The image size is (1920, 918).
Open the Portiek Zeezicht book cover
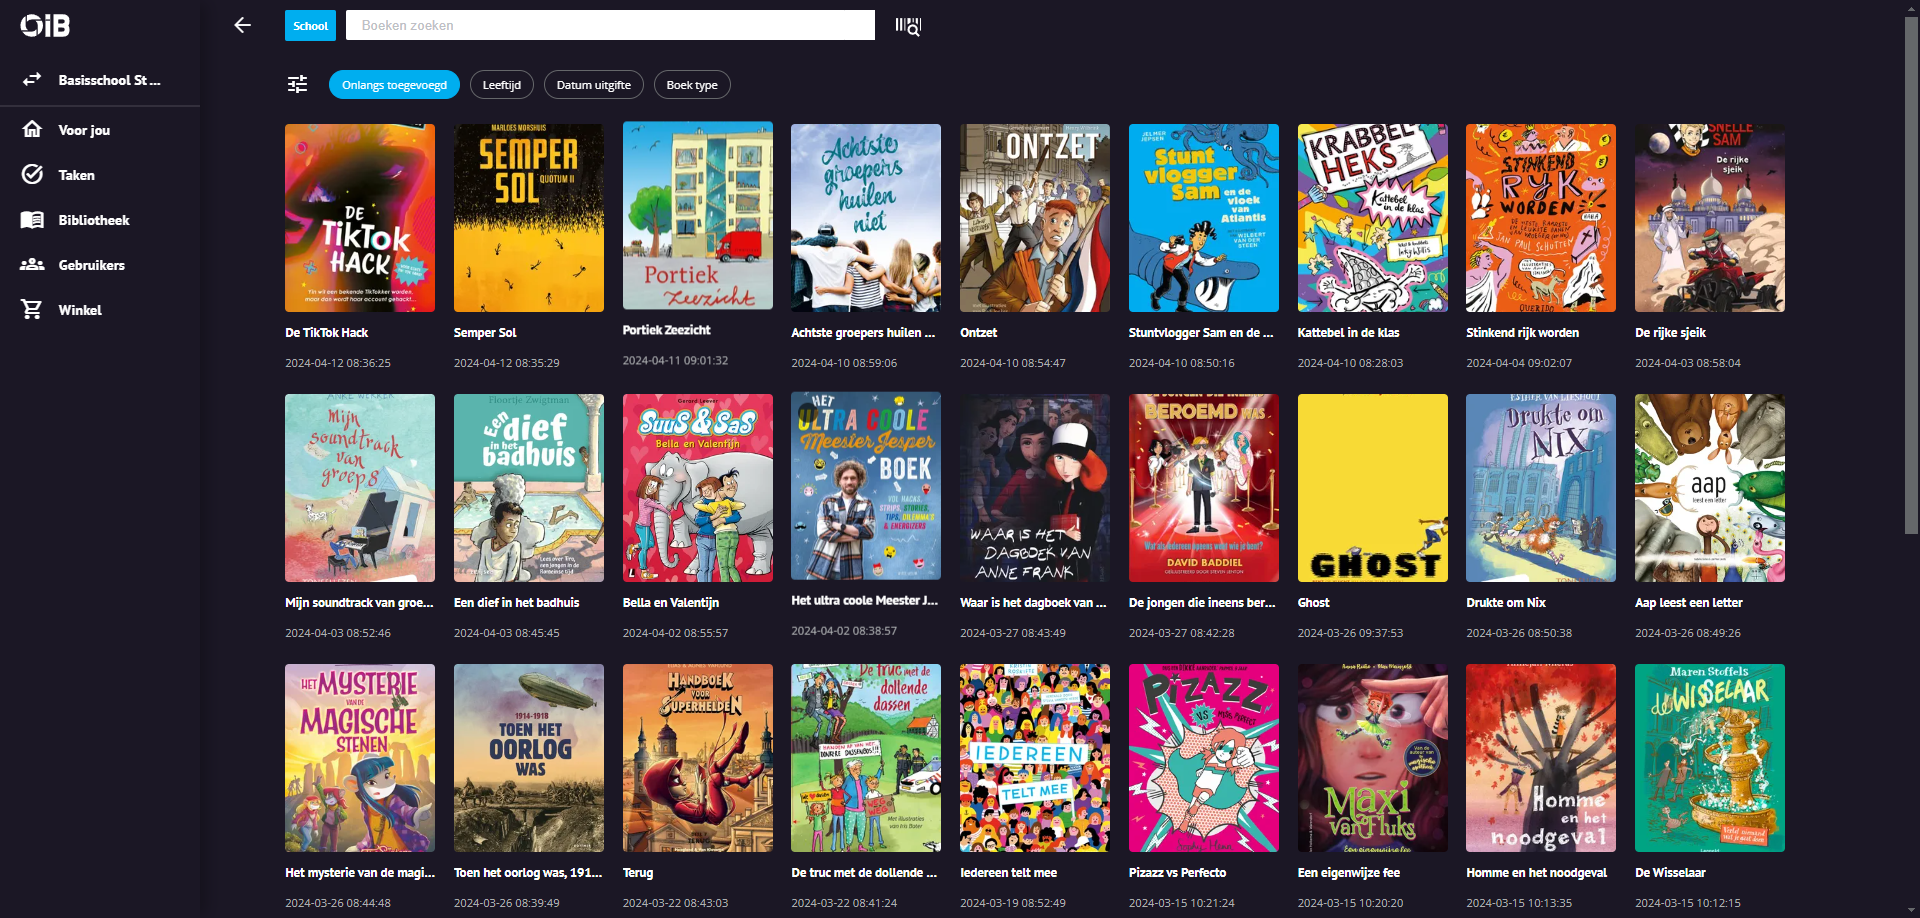(698, 216)
